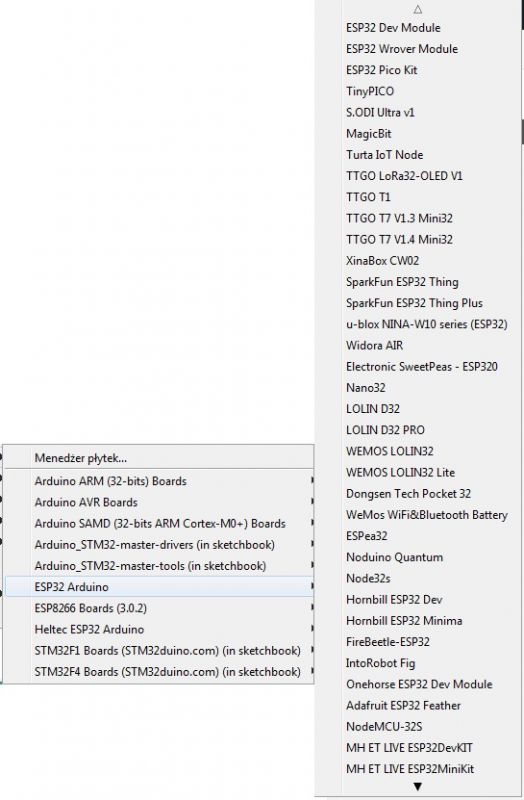Choose TTGO T7 V1.3 Mini32
The image size is (524, 800).
pos(418,218)
